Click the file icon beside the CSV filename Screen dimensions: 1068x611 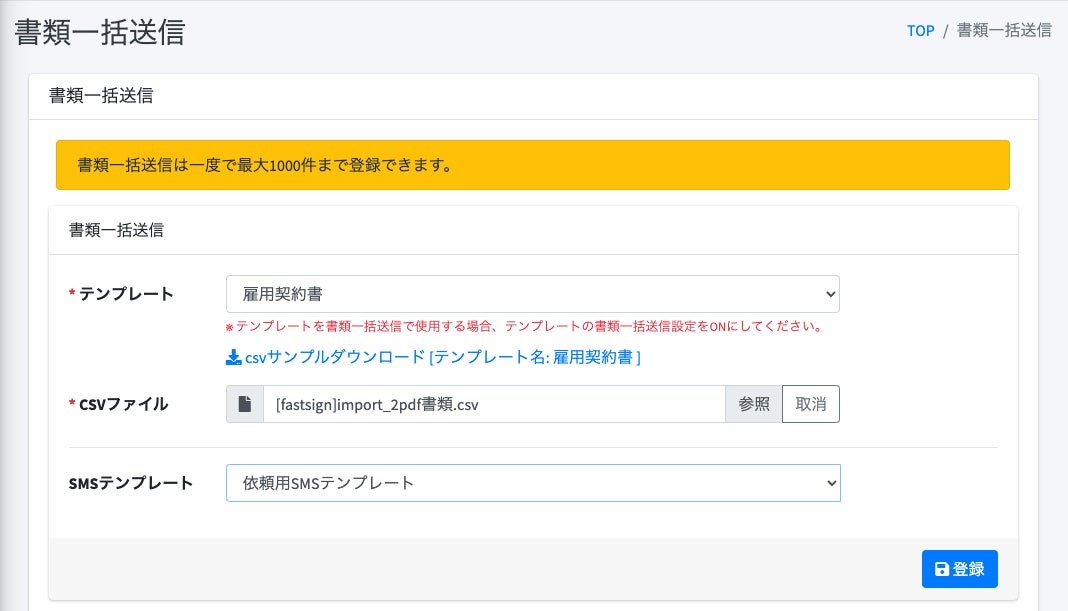tap(245, 404)
